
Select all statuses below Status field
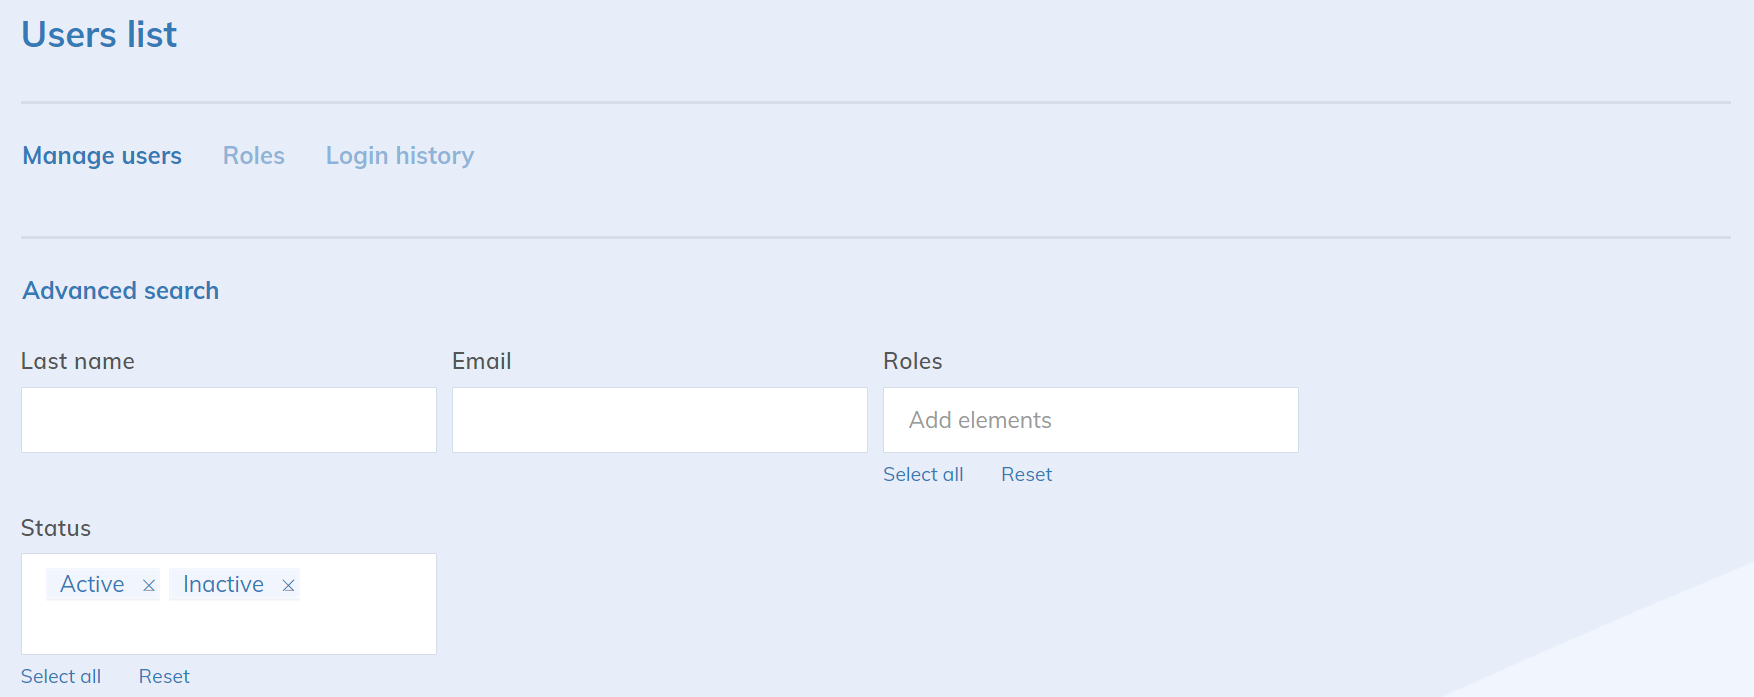61,677
